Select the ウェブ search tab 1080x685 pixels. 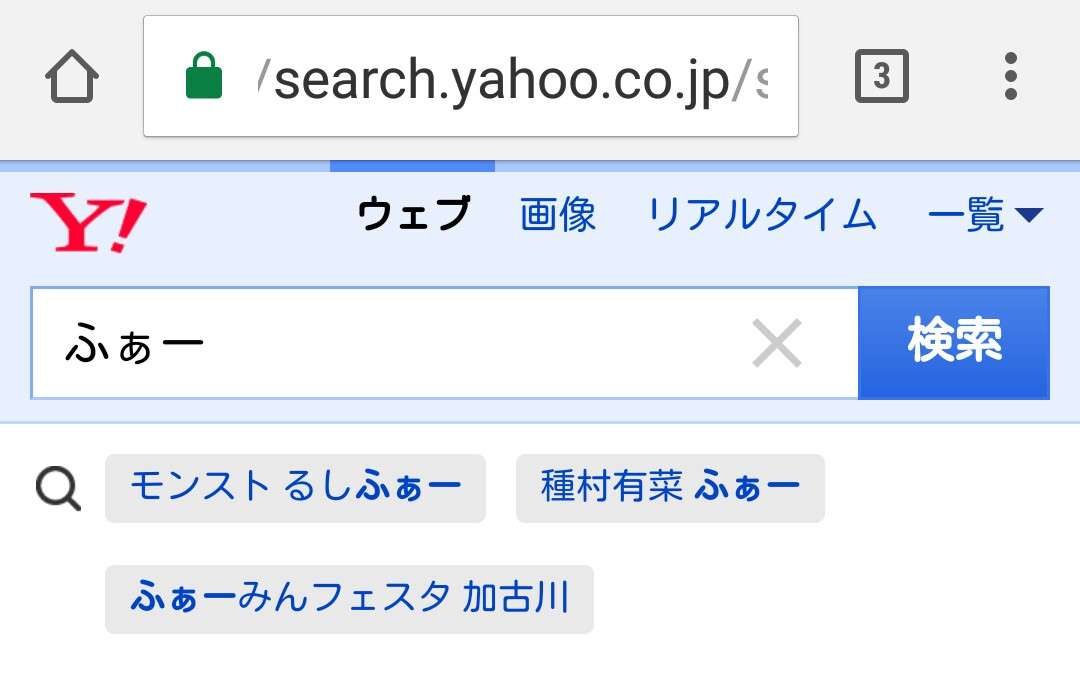coord(415,213)
